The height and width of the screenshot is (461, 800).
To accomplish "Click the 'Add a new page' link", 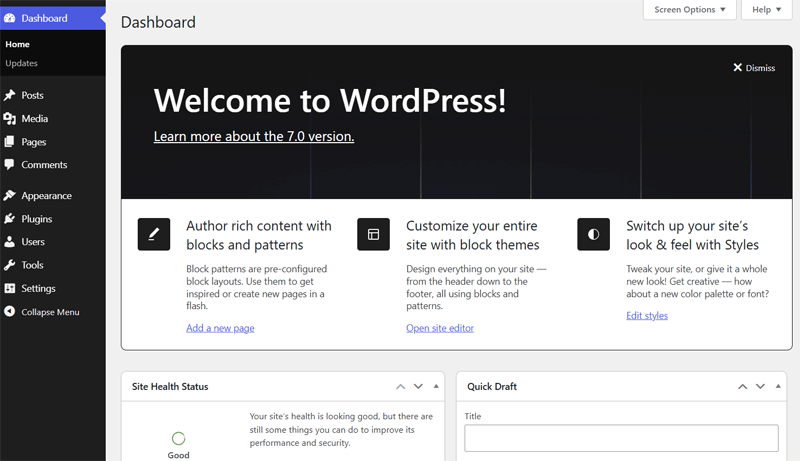I will [220, 328].
